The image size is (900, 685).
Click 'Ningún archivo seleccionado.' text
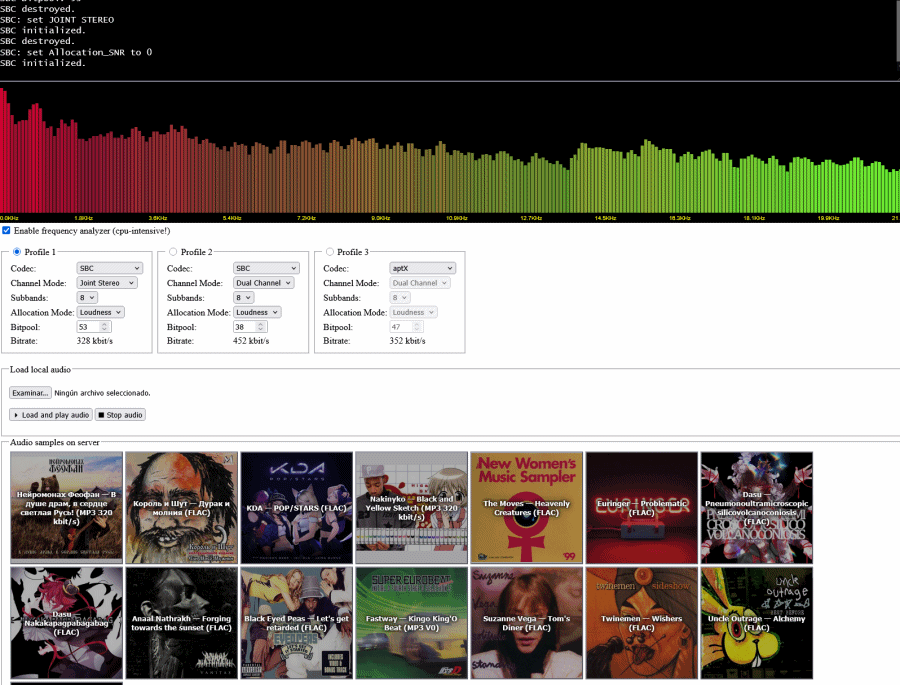click(x=102, y=393)
